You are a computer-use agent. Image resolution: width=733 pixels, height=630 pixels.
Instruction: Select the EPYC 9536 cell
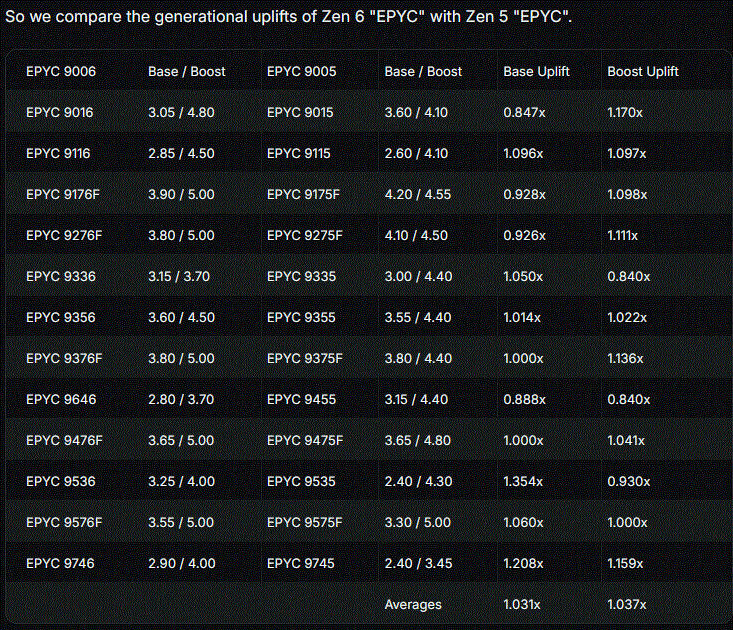(61, 481)
